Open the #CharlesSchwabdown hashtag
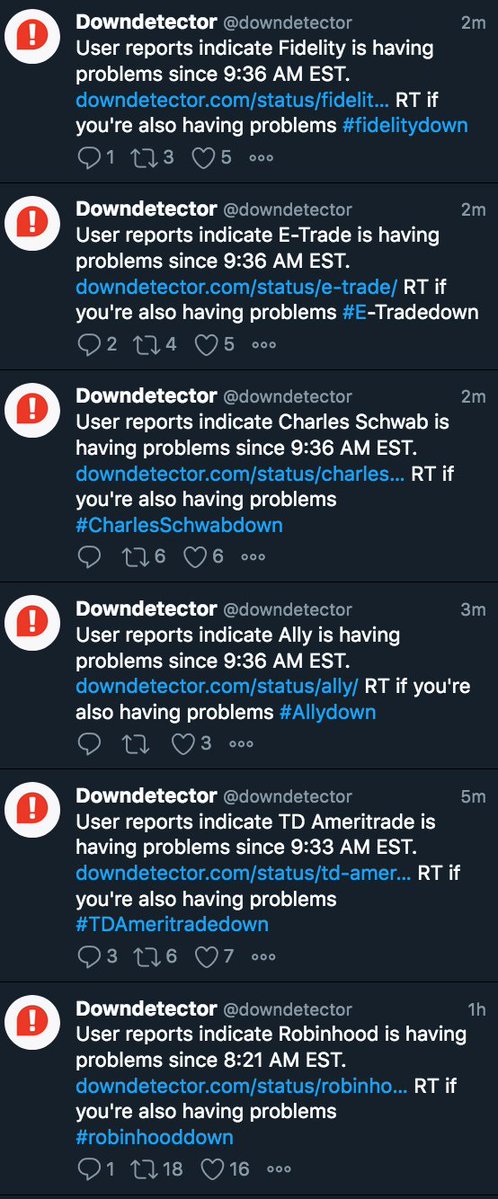This screenshot has width=498, height=1199. pyautogui.click(x=179, y=525)
